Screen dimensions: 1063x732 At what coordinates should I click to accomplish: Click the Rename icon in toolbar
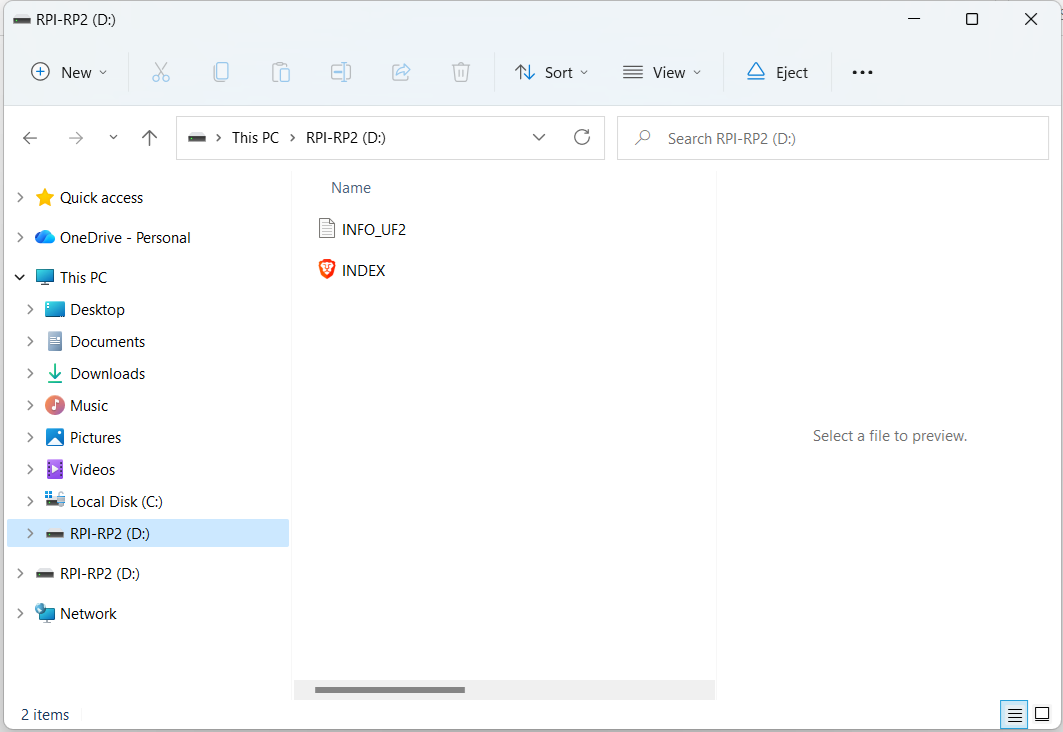coord(341,72)
